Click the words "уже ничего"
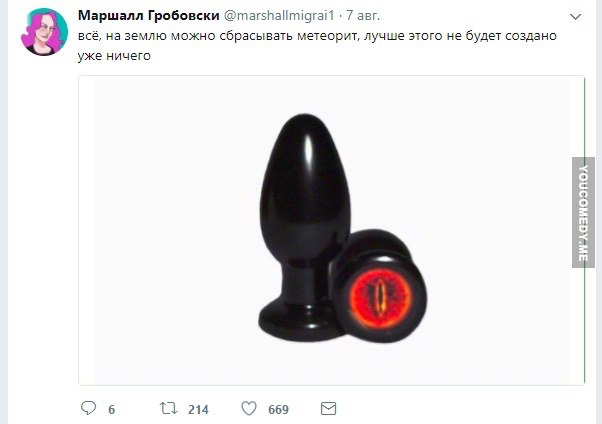The width and height of the screenshot is (602, 424). point(114,56)
